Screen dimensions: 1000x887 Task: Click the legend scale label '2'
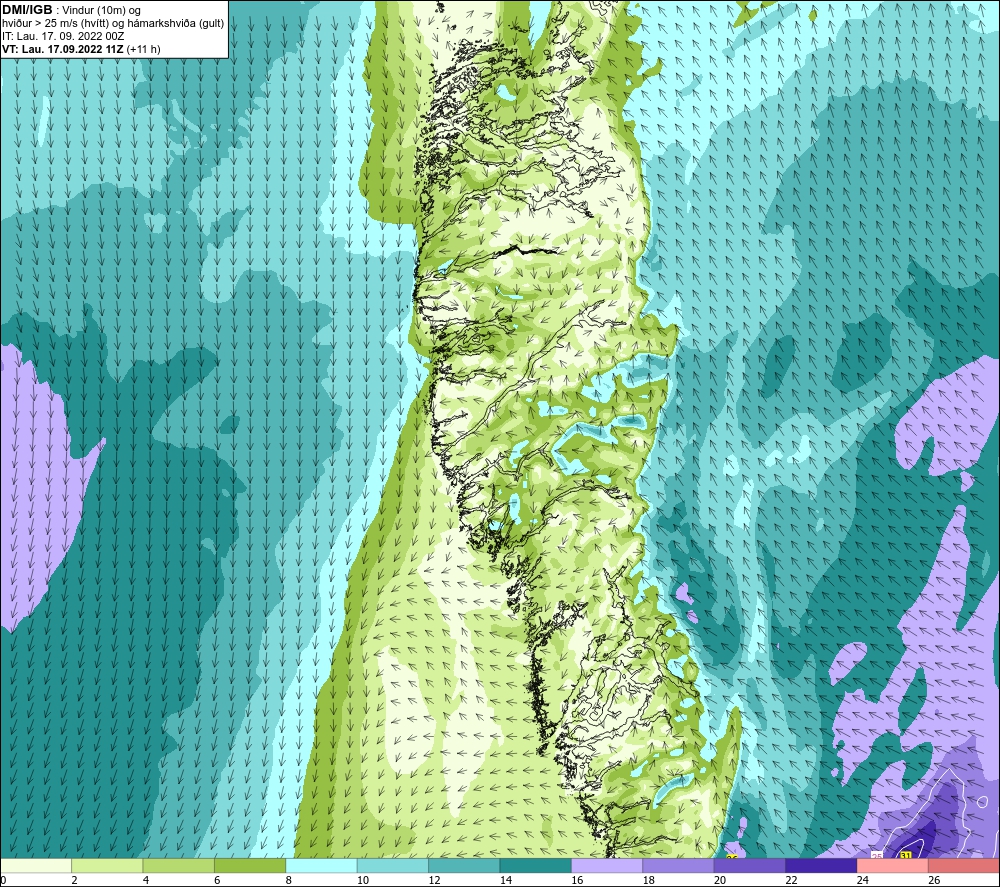pyautogui.click(x=75, y=880)
